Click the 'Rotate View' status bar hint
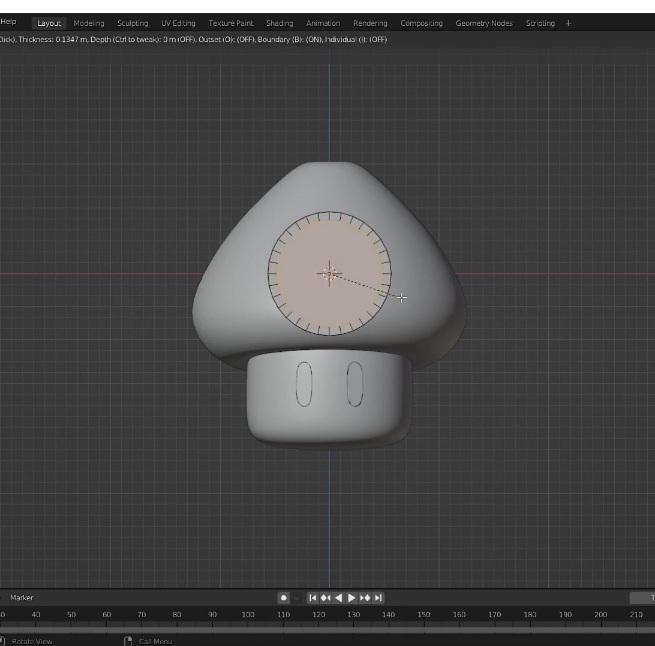 (32, 641)
